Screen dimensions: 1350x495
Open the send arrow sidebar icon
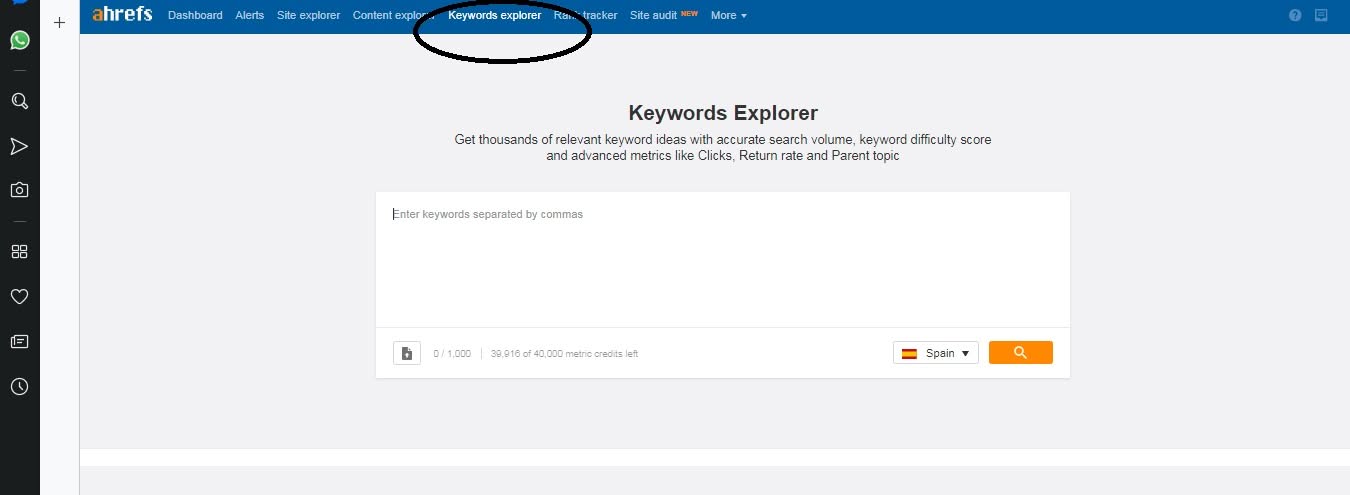(x=19, y=147)
